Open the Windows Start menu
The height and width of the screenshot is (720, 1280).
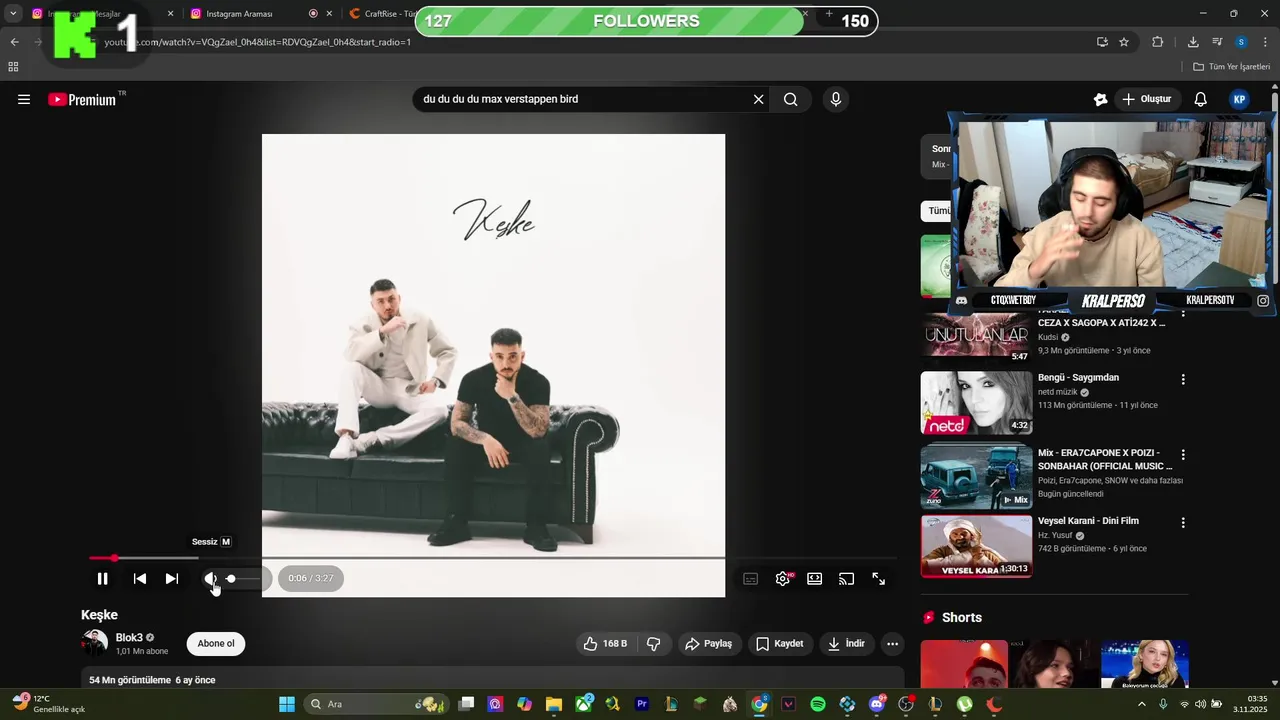pos(287,704)
